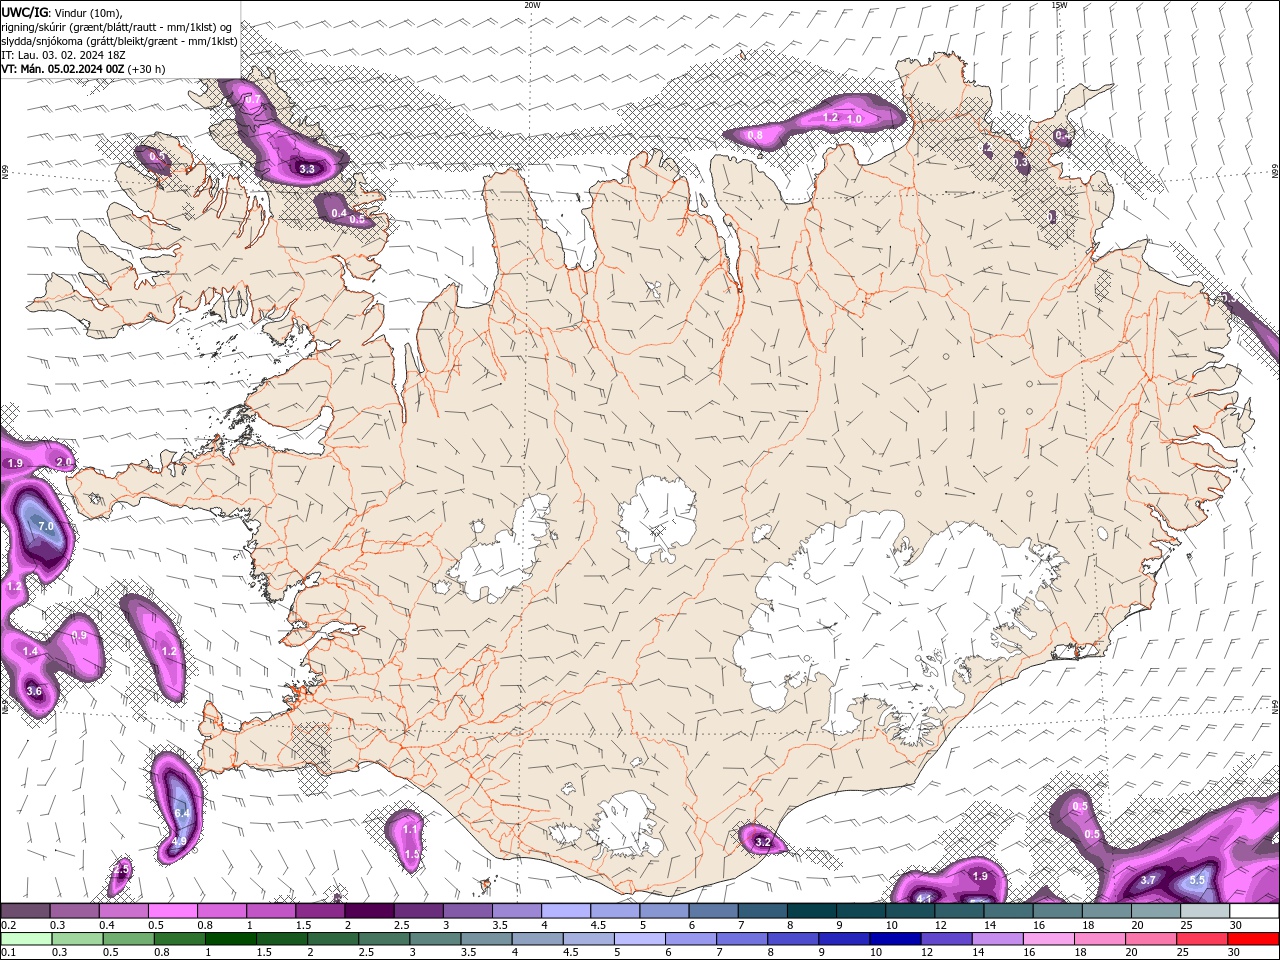This screenshot has height=960, width=1280.
Task: Click the "3.6" value at the left map edge
Action: coord(34,691)
